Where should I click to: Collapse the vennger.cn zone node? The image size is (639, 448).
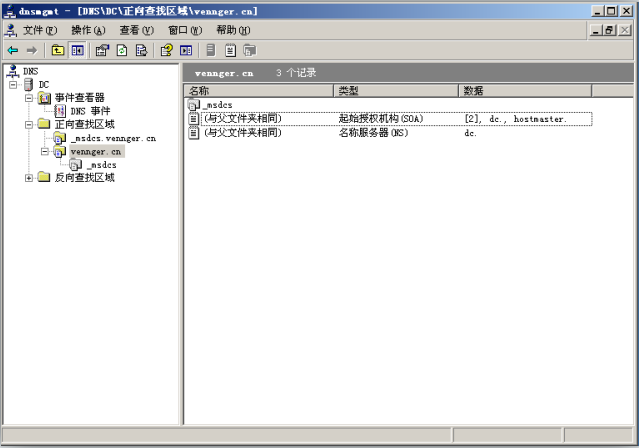coord(44,152)
